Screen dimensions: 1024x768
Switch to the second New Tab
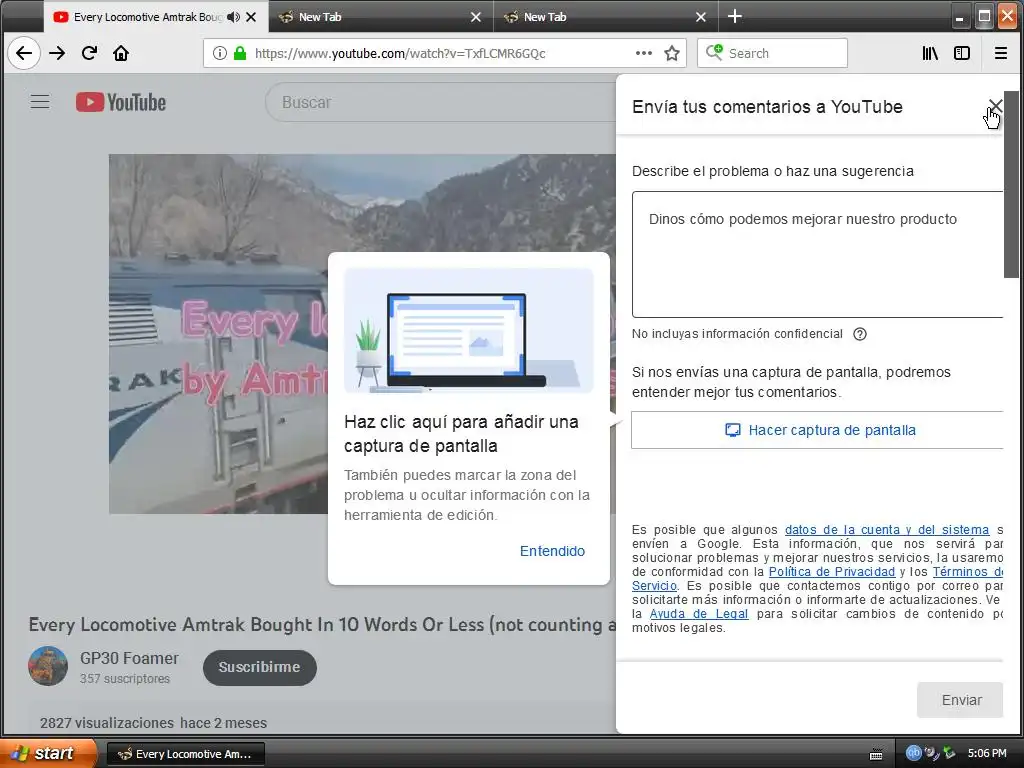[x=606, y=17]
